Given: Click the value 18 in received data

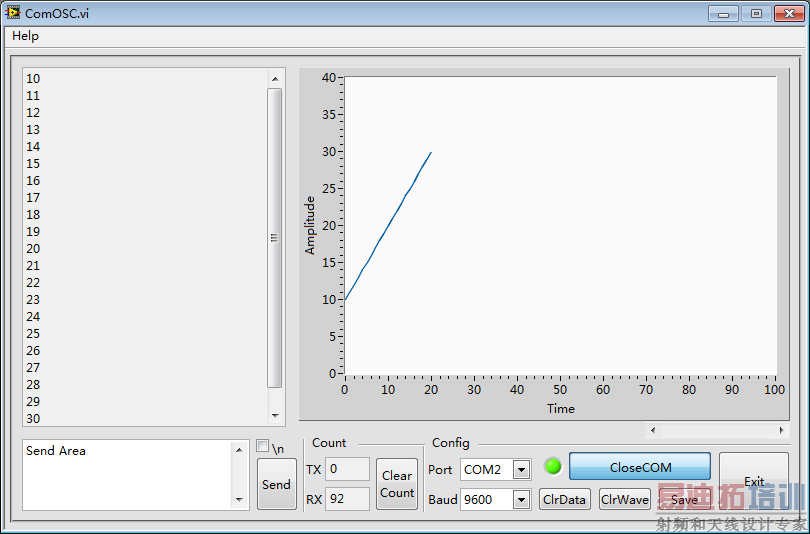Looking at the screenshot, I should click(x=33, y=214).
